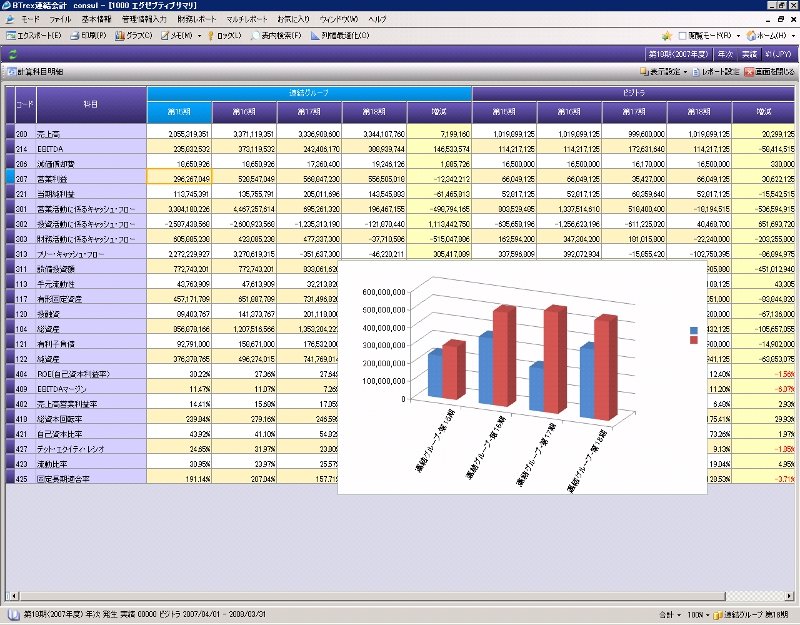The image size is (800, 625).
Task: Click the ビジトラ group column header
Action: tap(633, 93)
